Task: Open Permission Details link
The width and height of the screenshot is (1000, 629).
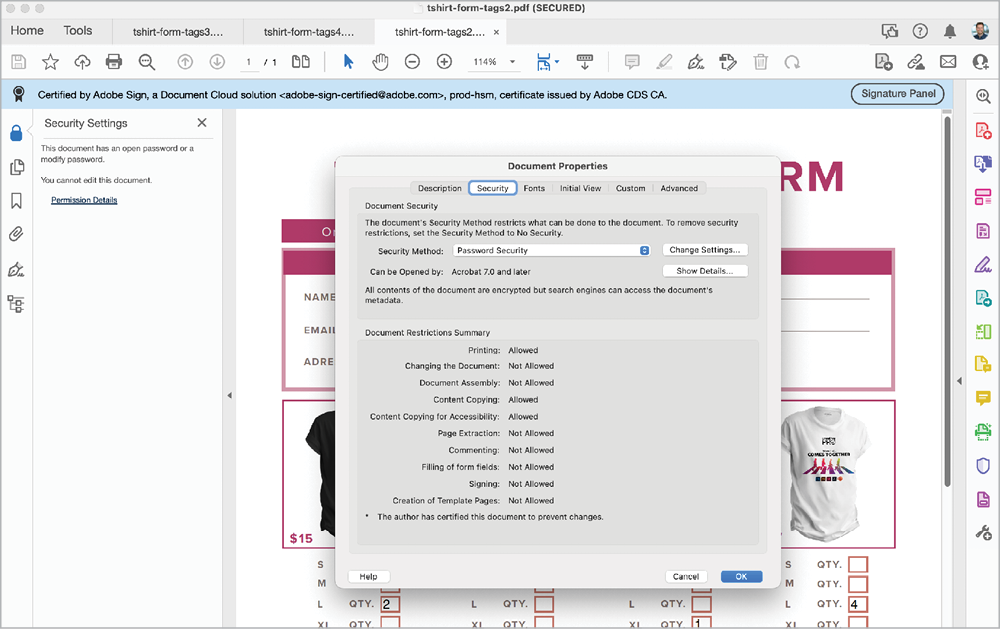Action: [84, 200]
